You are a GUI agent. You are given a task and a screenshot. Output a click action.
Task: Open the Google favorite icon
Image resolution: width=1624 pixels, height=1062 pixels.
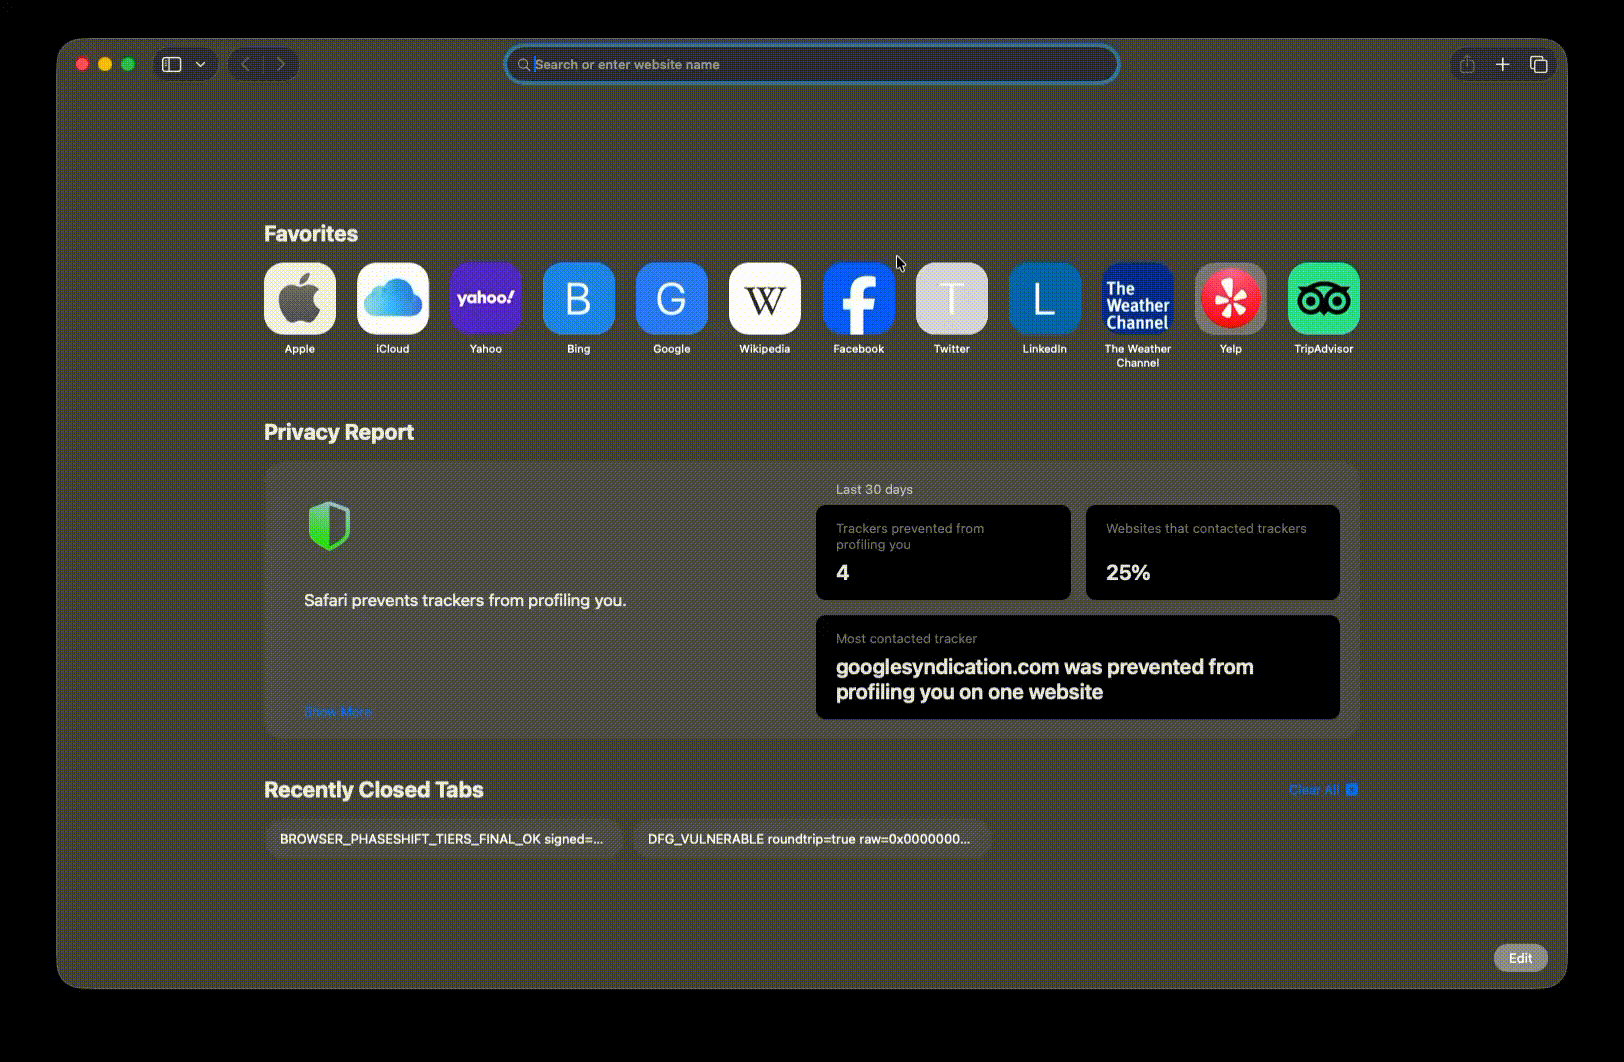[x=672, y=298]
